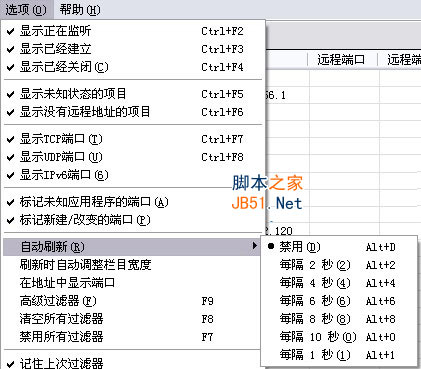Viewport: 421px width, 369px height.
Task: Toggle 记住上次过滤器 option
Action: pyautogui.click(x=132, y=362)
